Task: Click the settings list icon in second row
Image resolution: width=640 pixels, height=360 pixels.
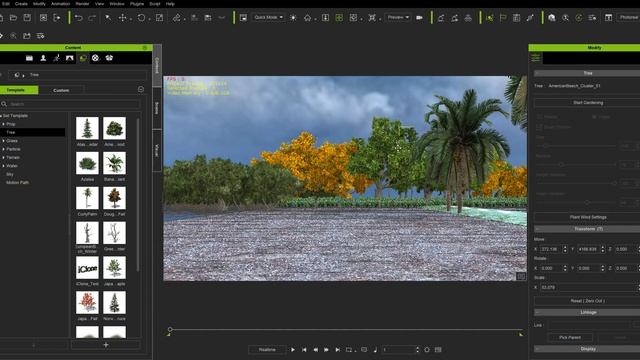Action: pos(40,36)
